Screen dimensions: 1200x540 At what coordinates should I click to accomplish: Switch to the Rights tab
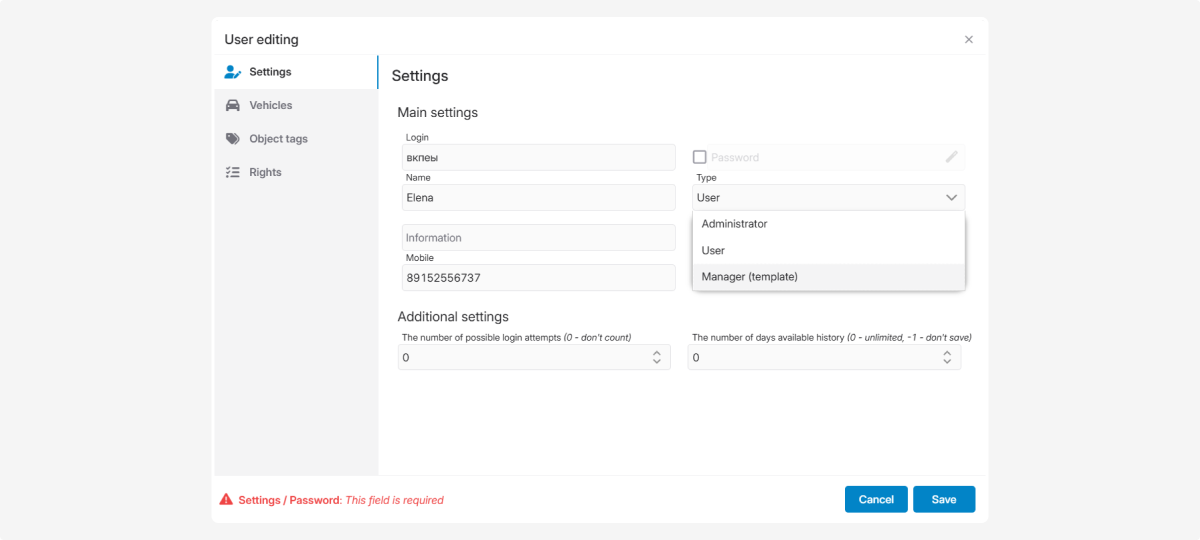coord(265,172)
